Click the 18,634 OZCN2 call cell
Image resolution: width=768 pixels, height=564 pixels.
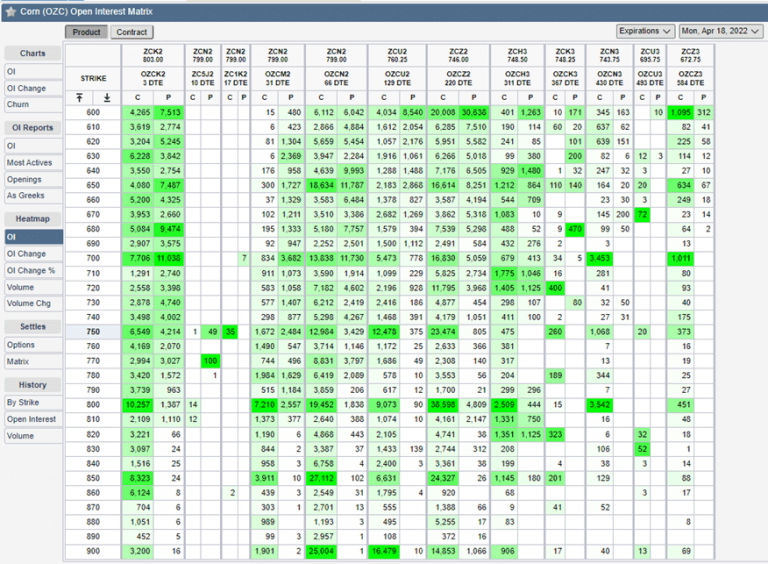(321, 186)
